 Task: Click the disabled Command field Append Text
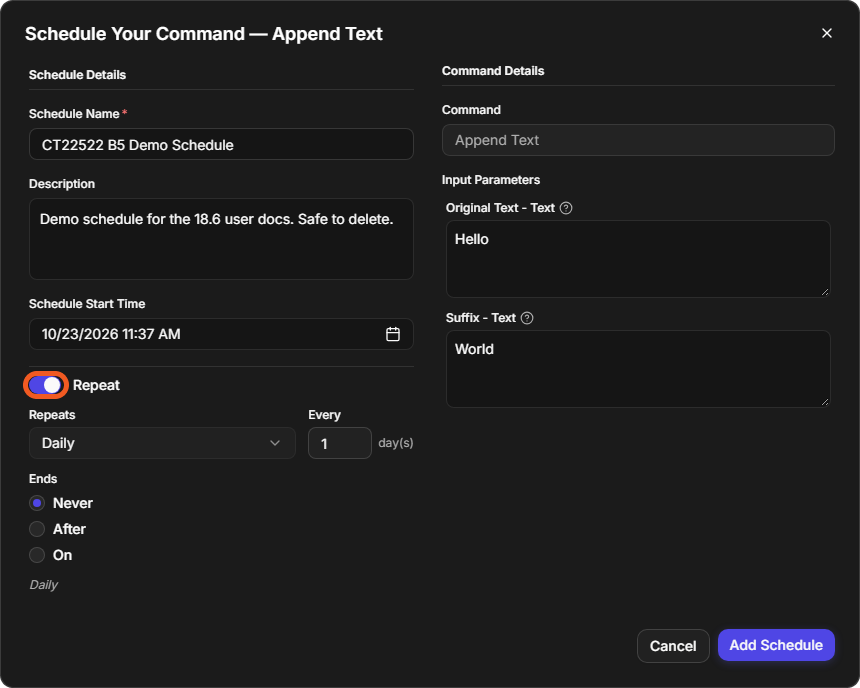[638, 140]
